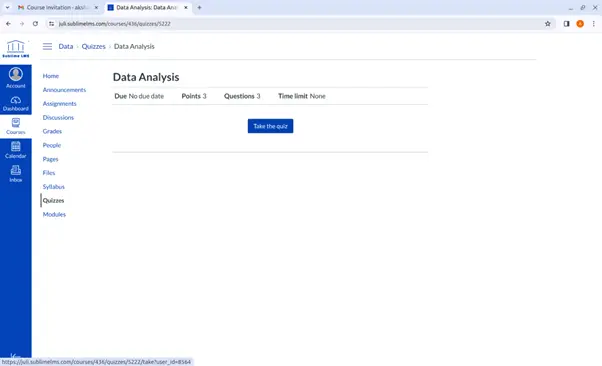
Task: Open Grades in course navigation
Action: [52, 131]
